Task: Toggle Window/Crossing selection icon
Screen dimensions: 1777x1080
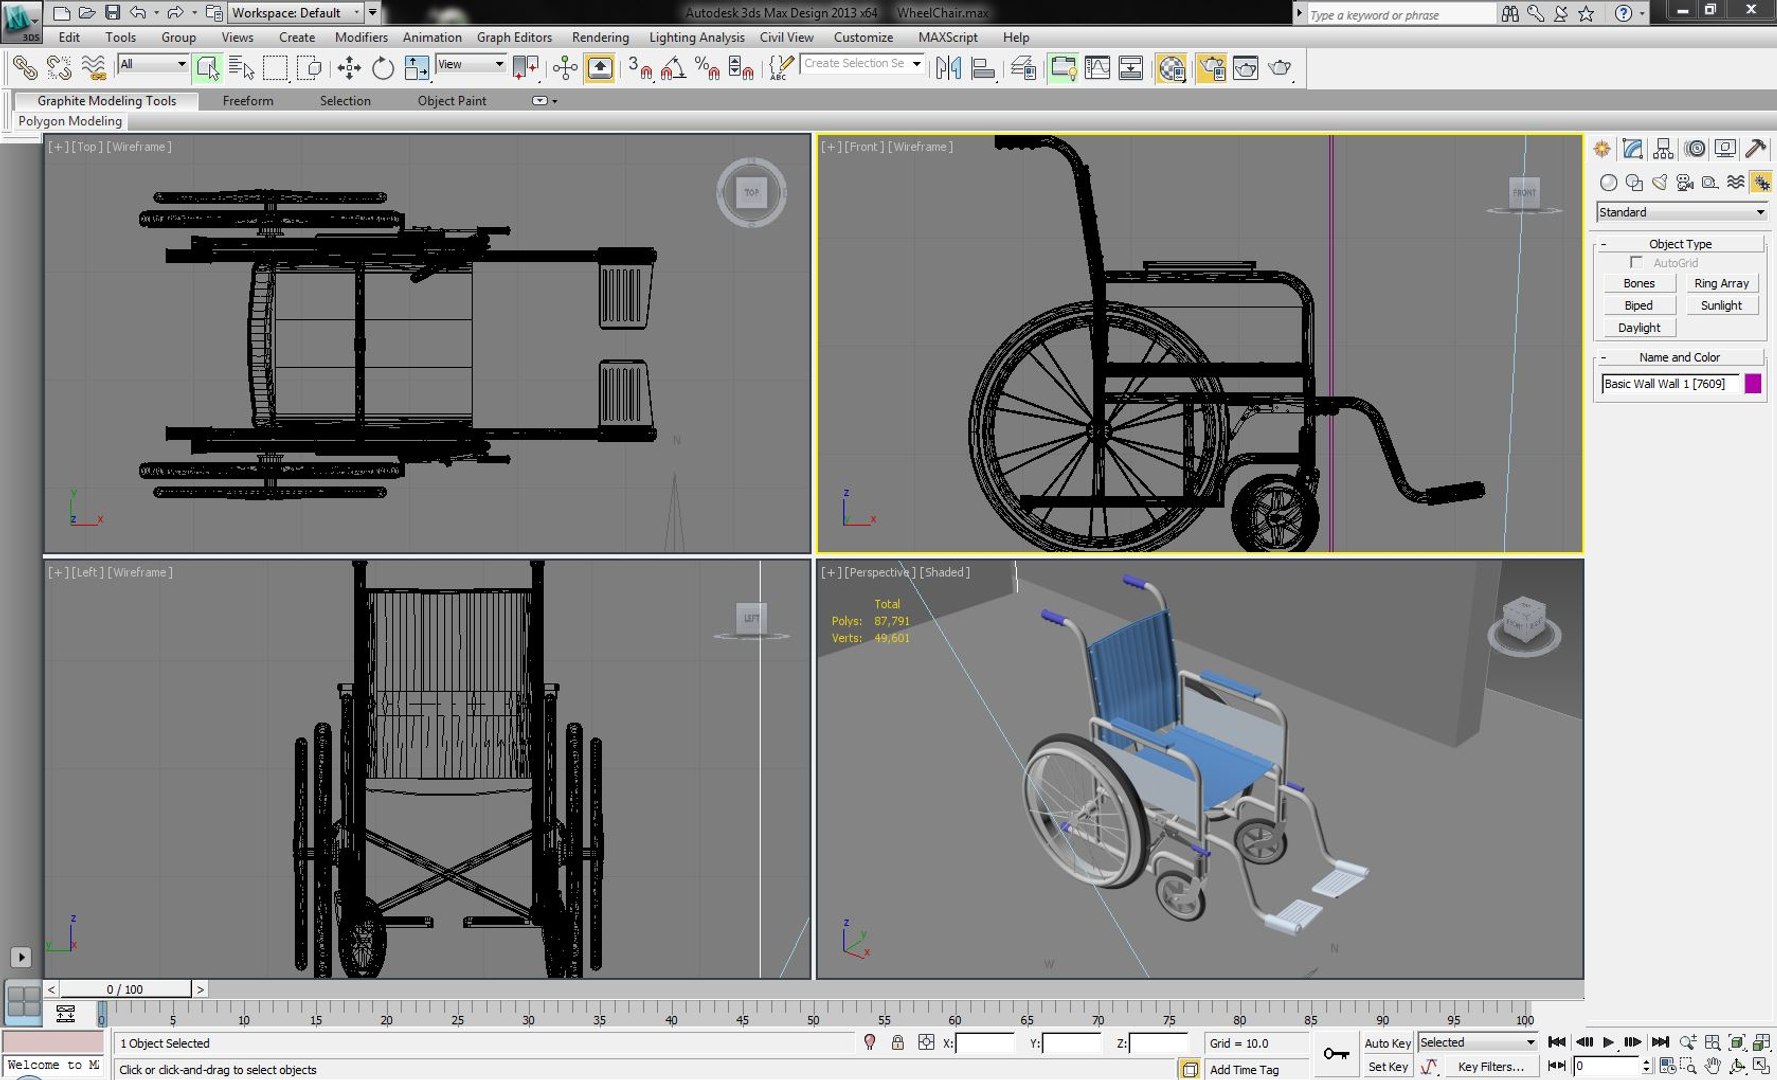Action: 309,68
